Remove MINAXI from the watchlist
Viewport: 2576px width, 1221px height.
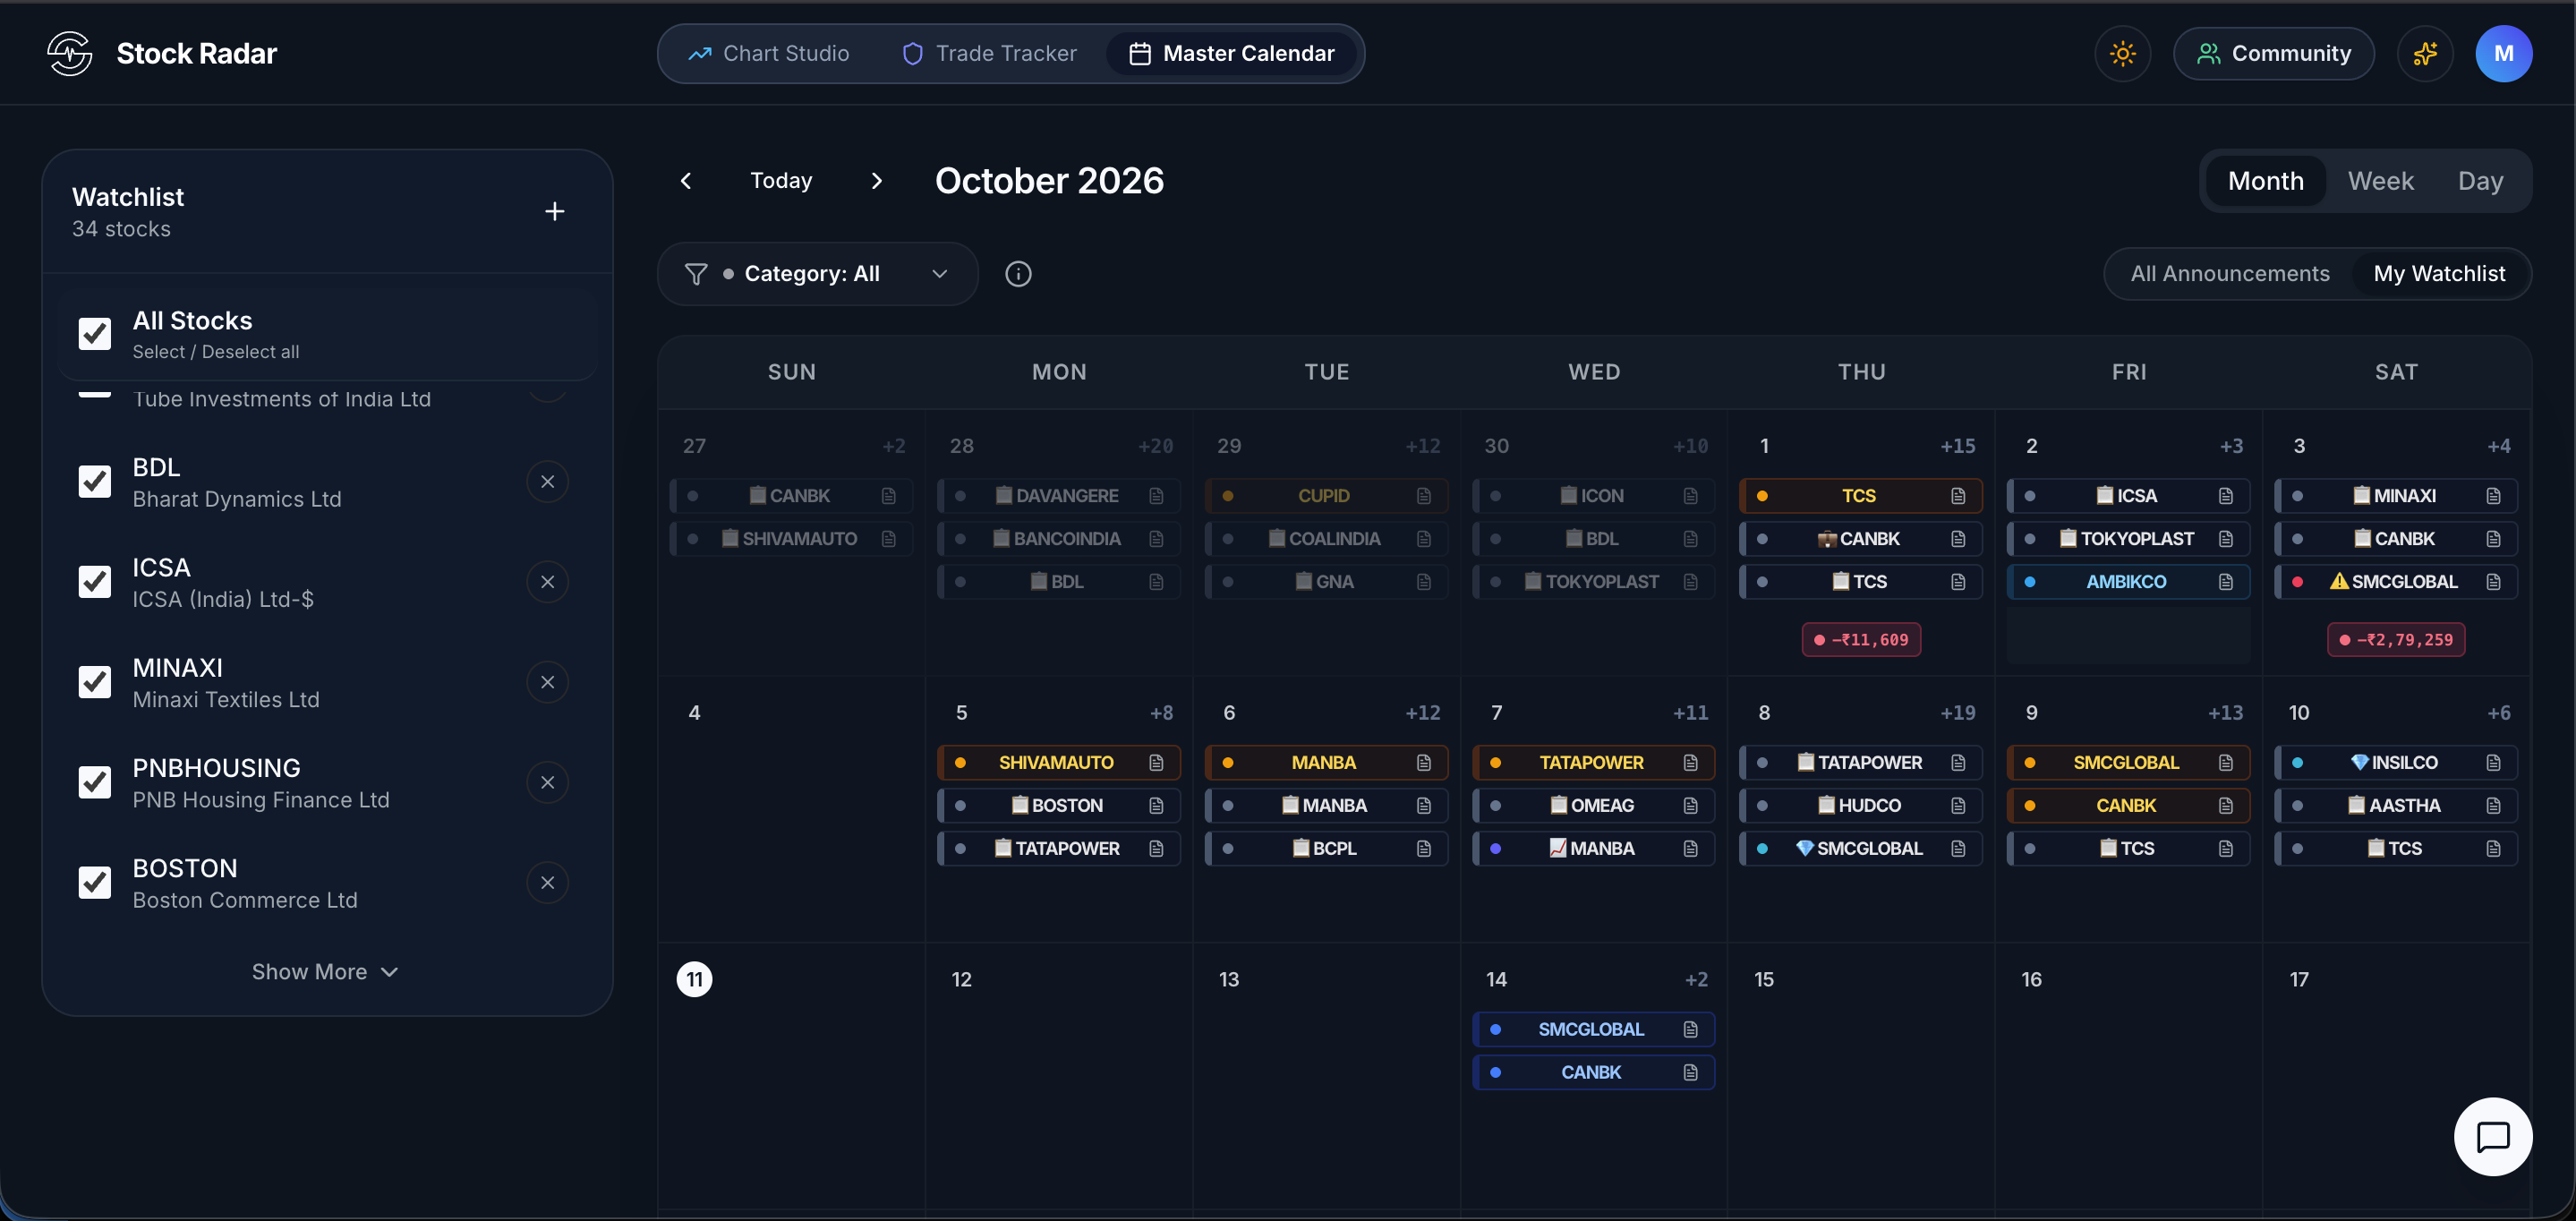tap(547, 682)
